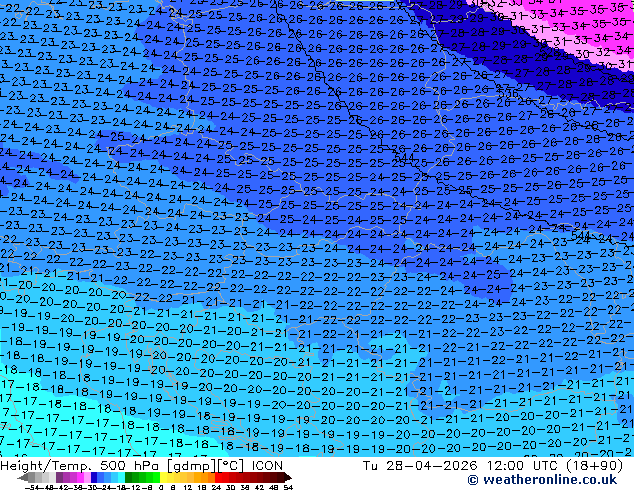Click the dark maroon right arrow end of color scale

click(x=288, y=478)
